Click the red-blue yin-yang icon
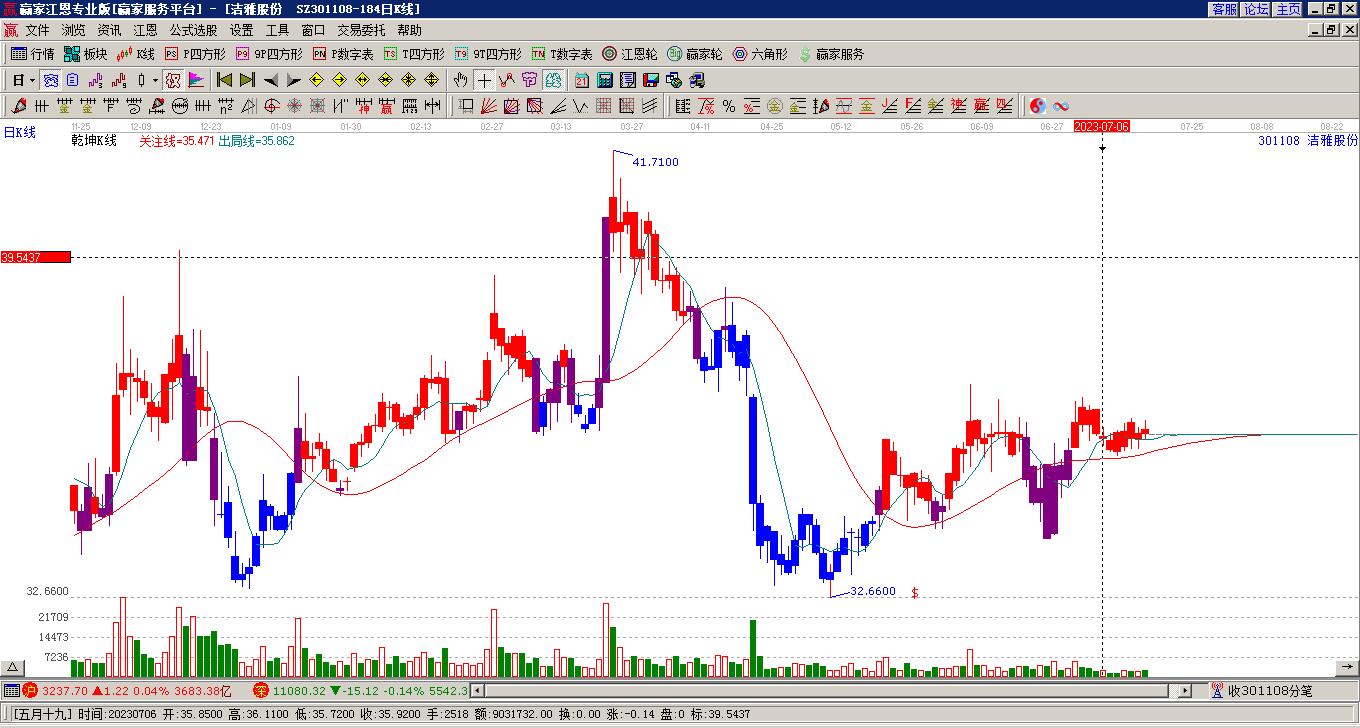This screenshot has height=728, width=1360. (1038, 106)
